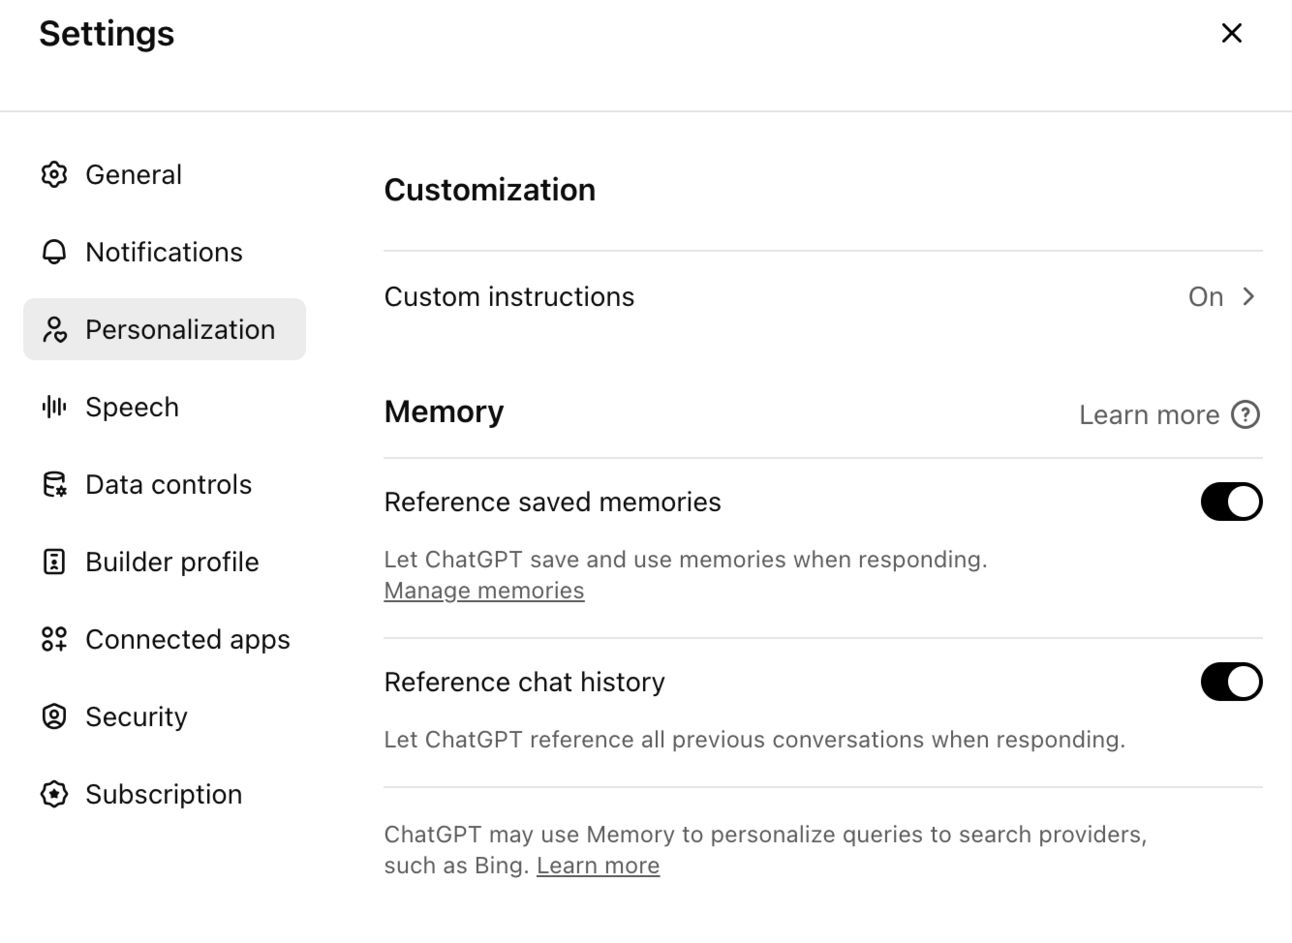Click the Builder profile badge icon
The width and height of the screenshot is (1292, 943).
(x=54, y=562)
